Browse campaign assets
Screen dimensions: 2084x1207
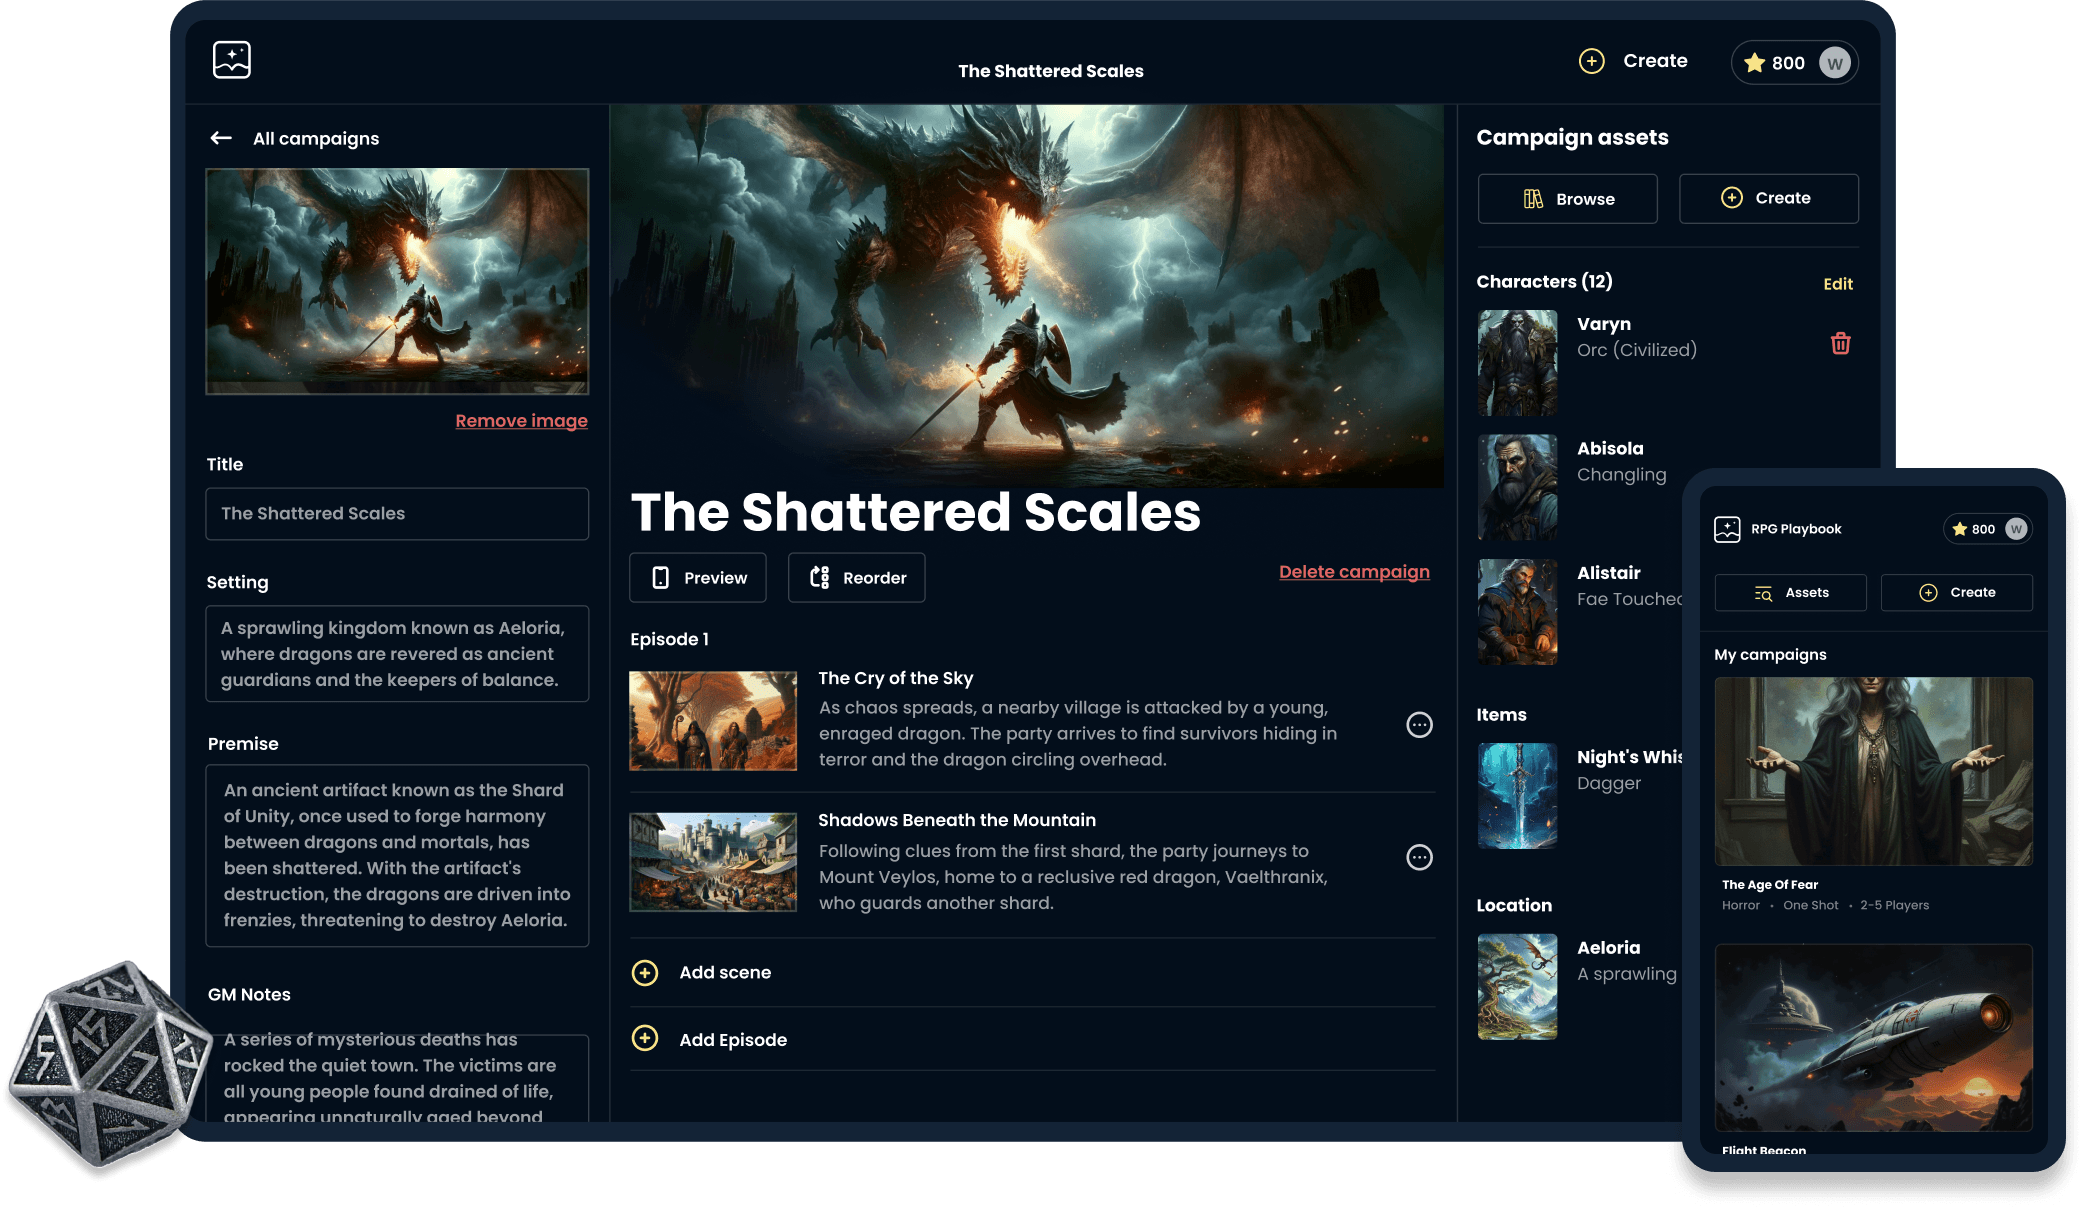click(1567, 199)
